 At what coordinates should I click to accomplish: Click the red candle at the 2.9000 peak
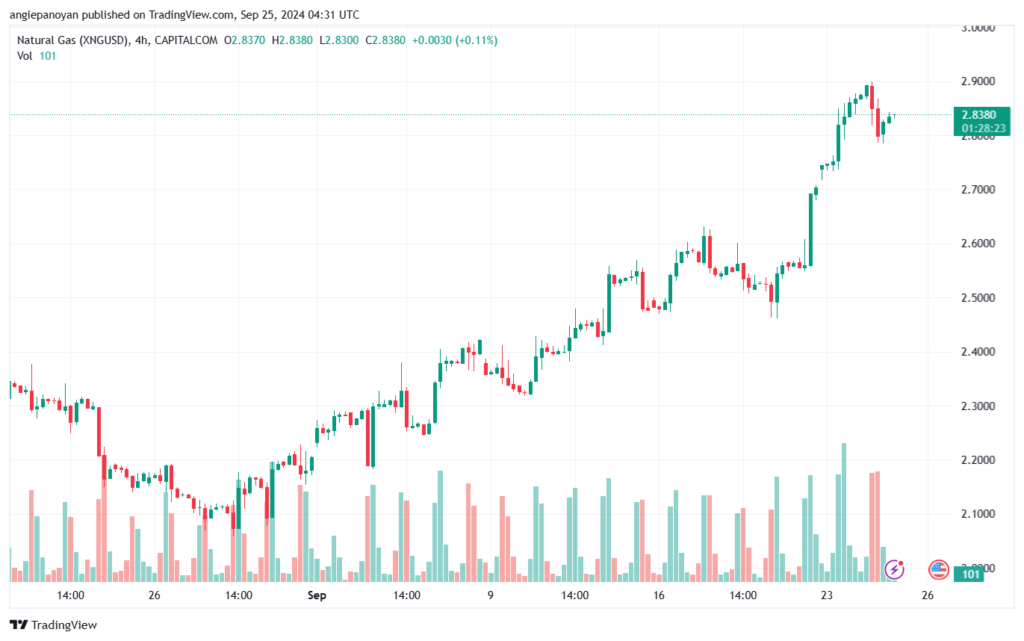pos(872,97)
